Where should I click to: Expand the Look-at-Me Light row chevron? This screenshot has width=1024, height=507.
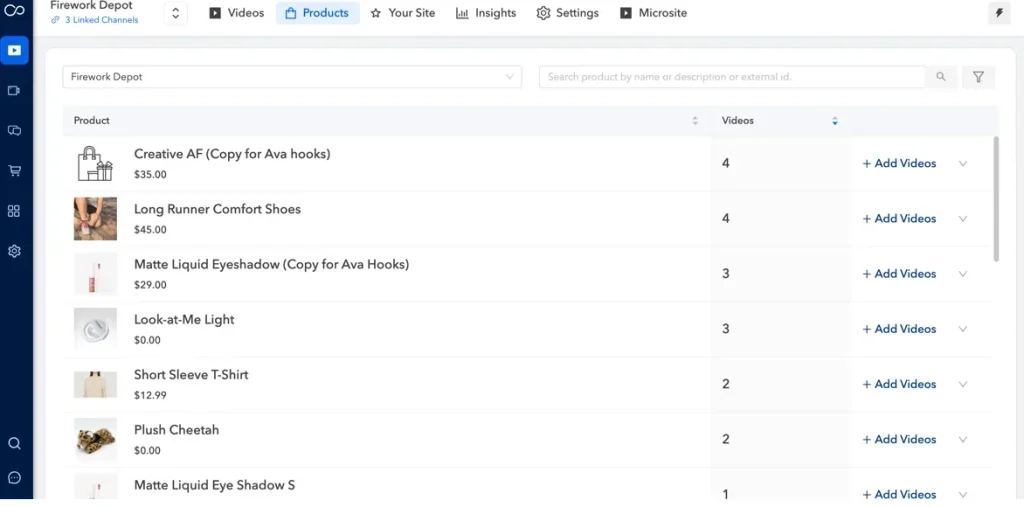tap(963, 329)
